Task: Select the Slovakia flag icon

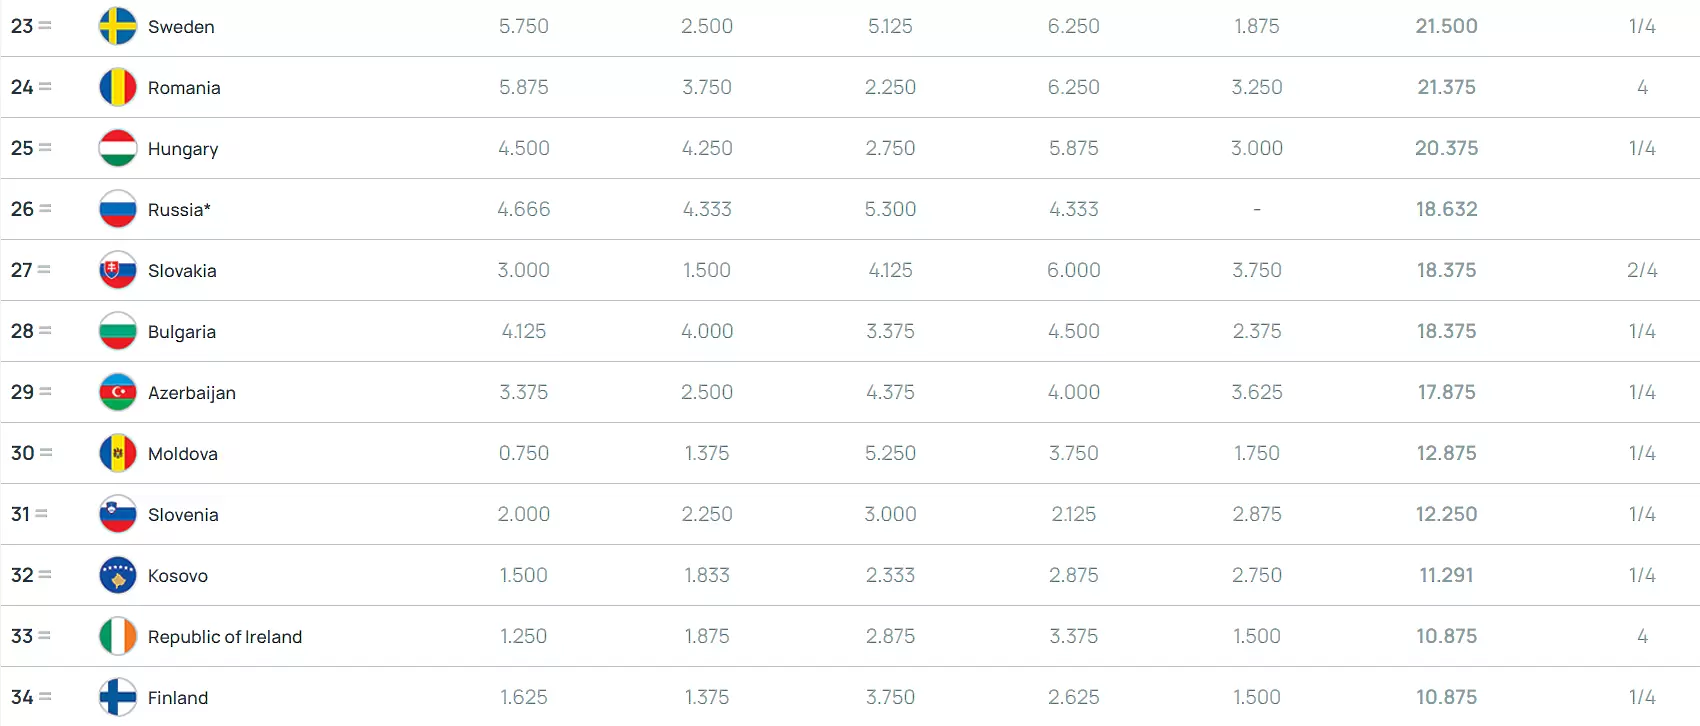Action: click(118, 270)
